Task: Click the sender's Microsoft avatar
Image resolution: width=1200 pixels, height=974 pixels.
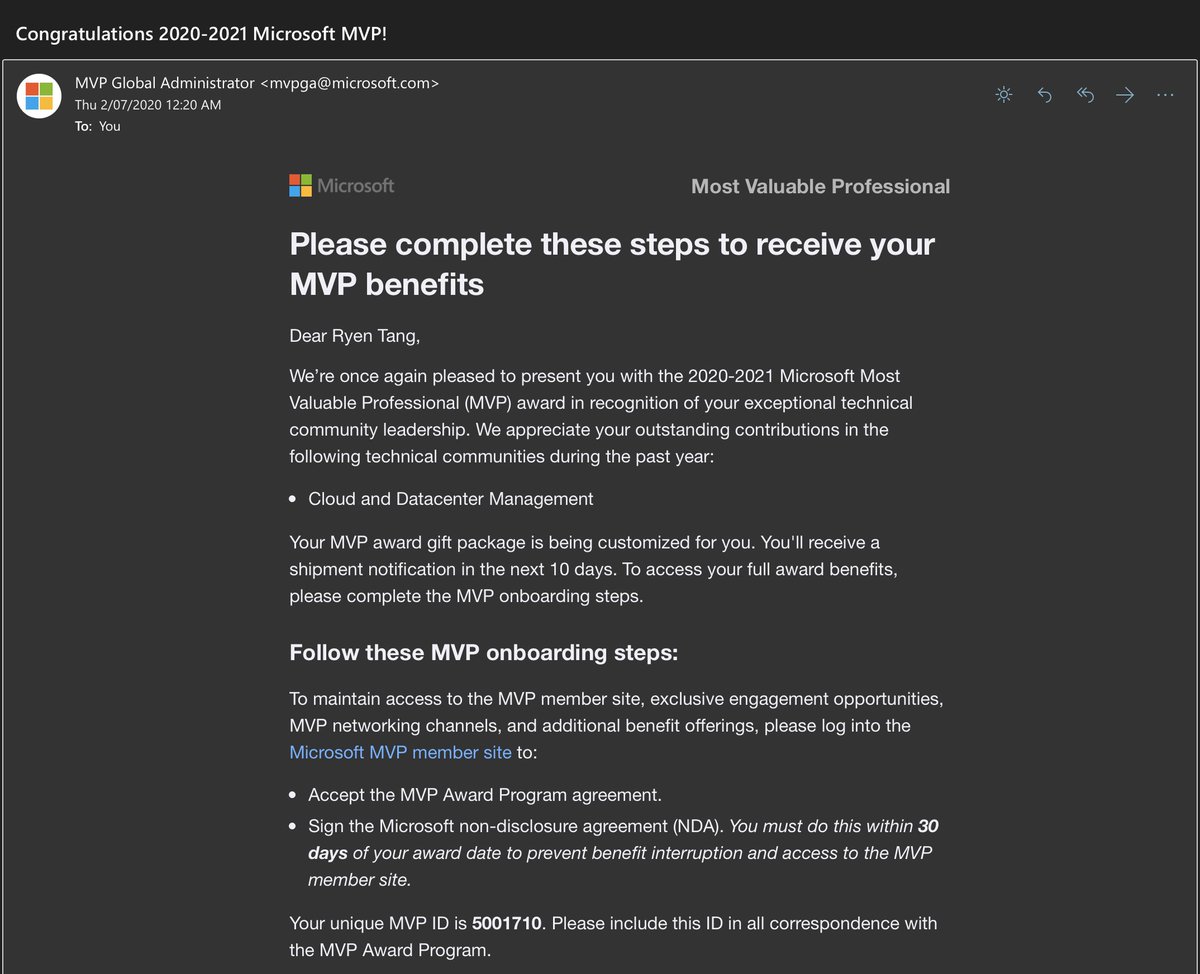Action: pos(40,96)
